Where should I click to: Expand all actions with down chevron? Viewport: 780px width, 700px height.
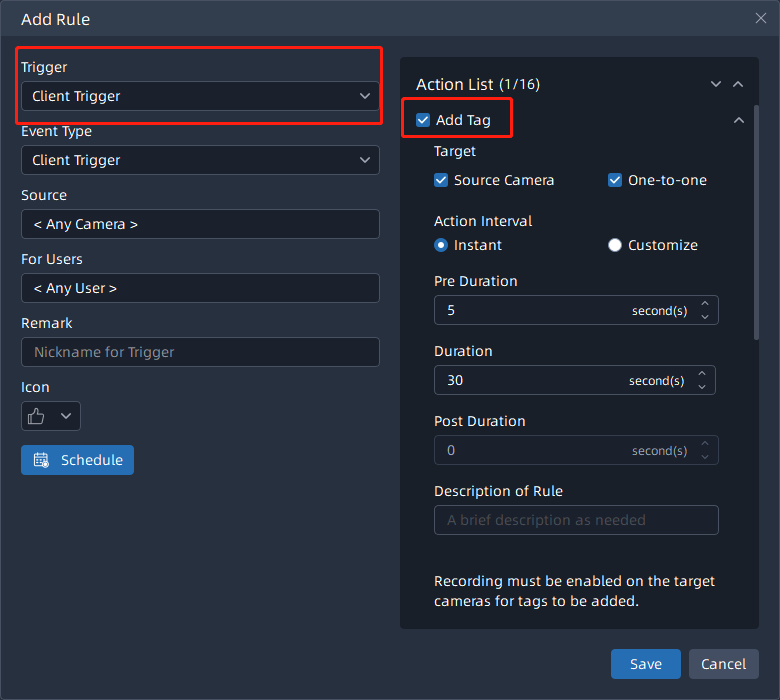(x=716, y=85)
